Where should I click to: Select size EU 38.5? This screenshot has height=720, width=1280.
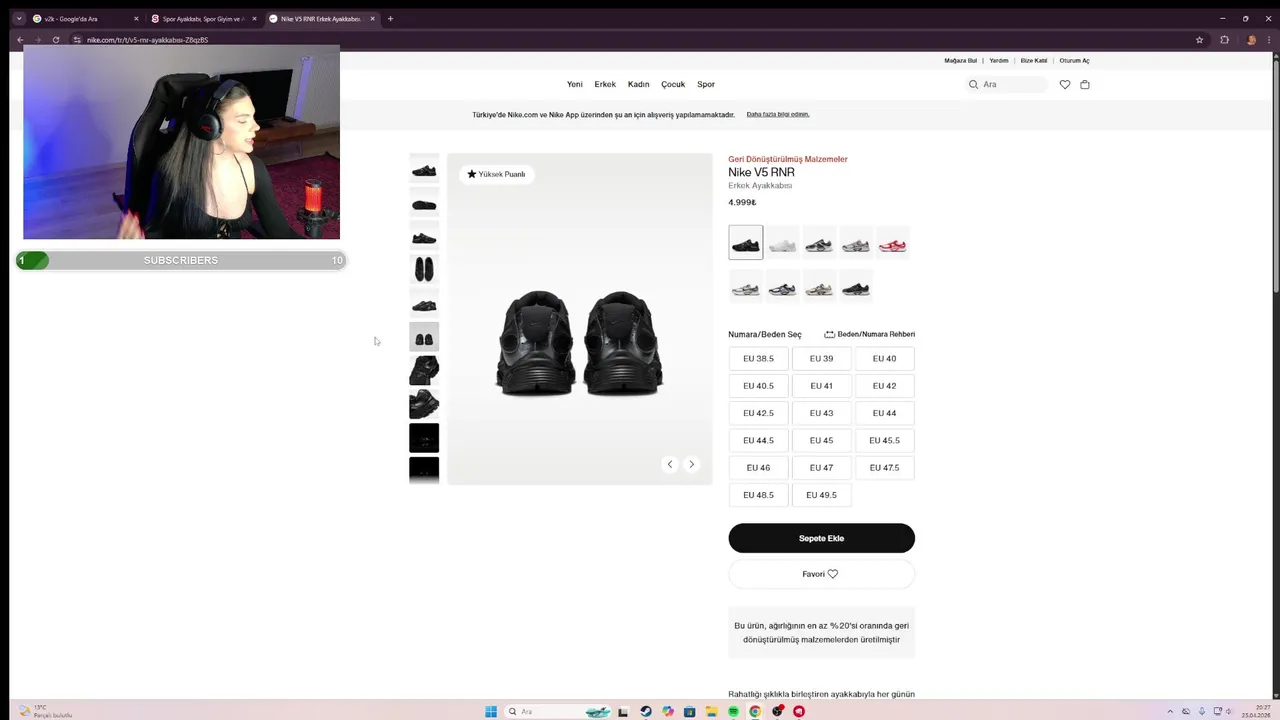(758, 359)
